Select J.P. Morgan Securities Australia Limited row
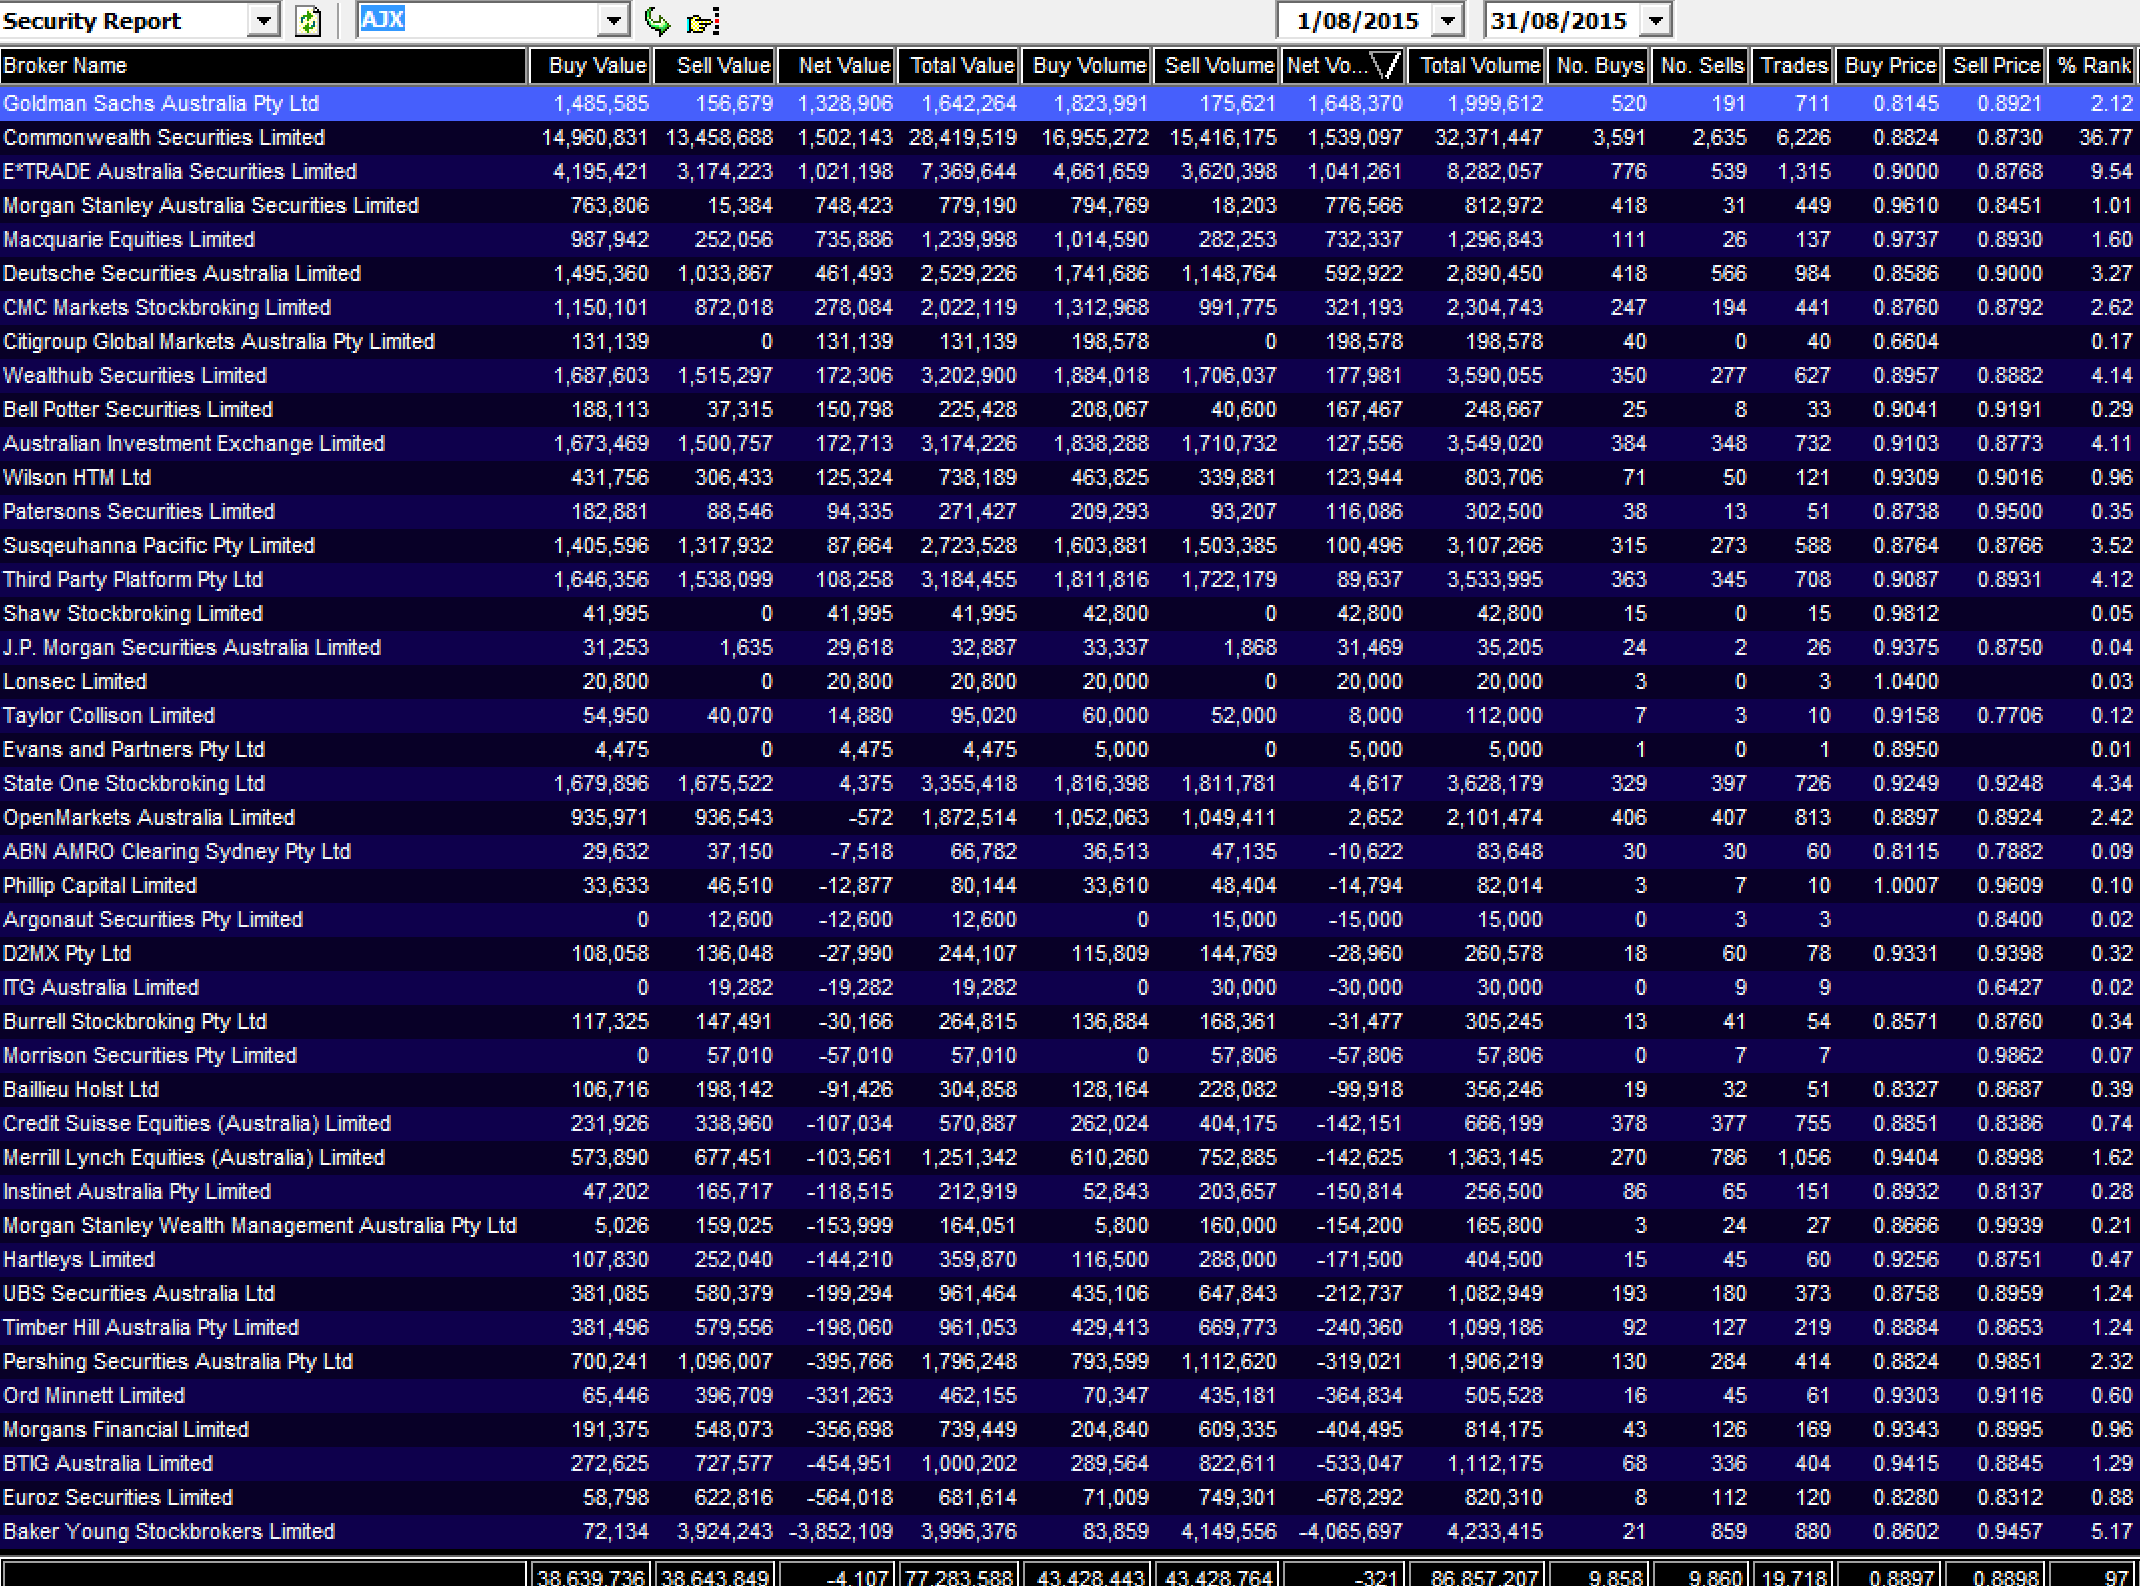Screen dimensions: 2140x1586 coord(1068,648)
